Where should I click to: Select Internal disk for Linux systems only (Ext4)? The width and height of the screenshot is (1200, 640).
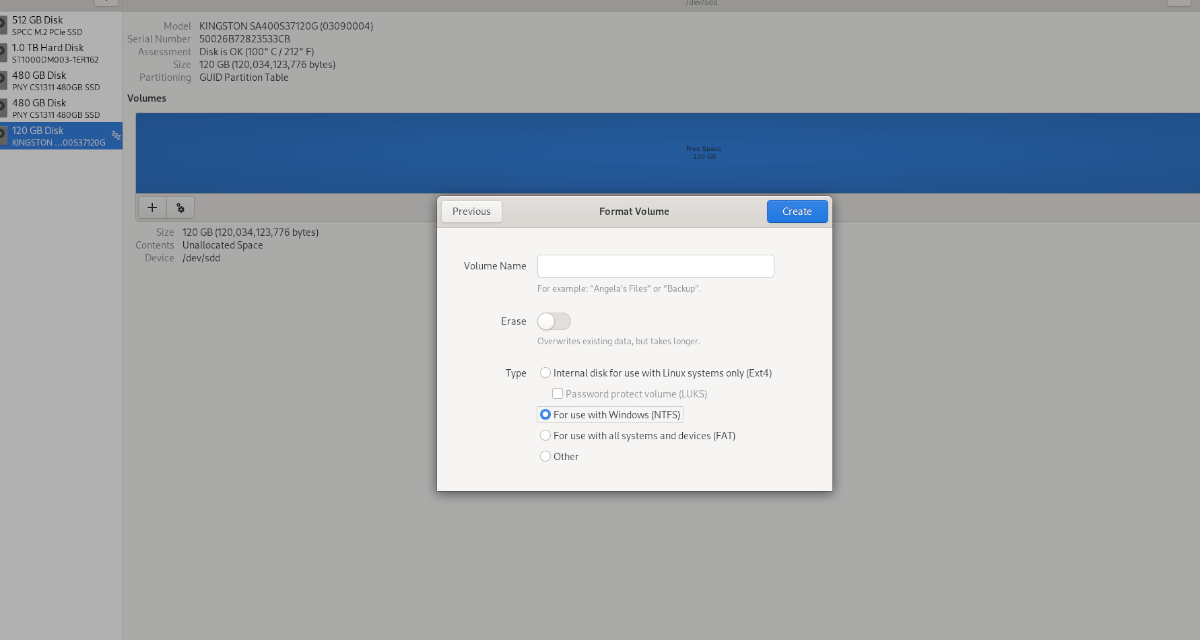[545, 372]
